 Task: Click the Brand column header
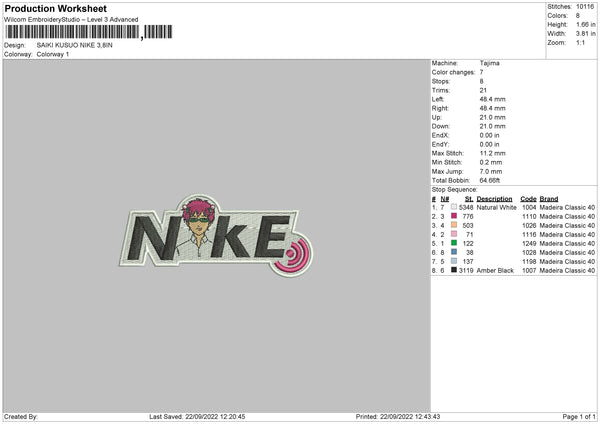pyautogui.click(x=549, y=199)
